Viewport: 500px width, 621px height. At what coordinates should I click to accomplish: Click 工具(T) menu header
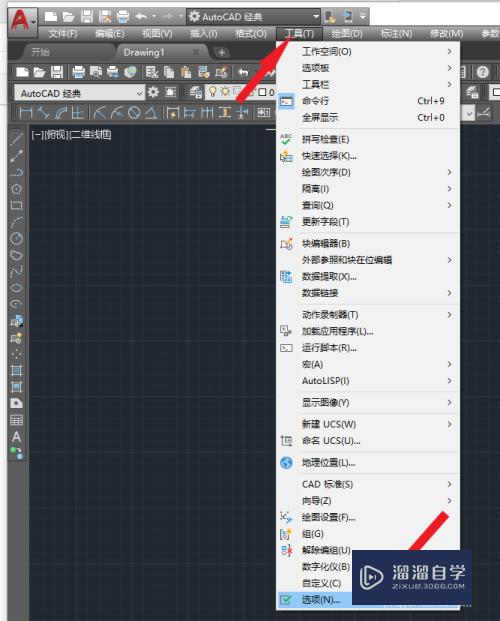coord(300,34)
